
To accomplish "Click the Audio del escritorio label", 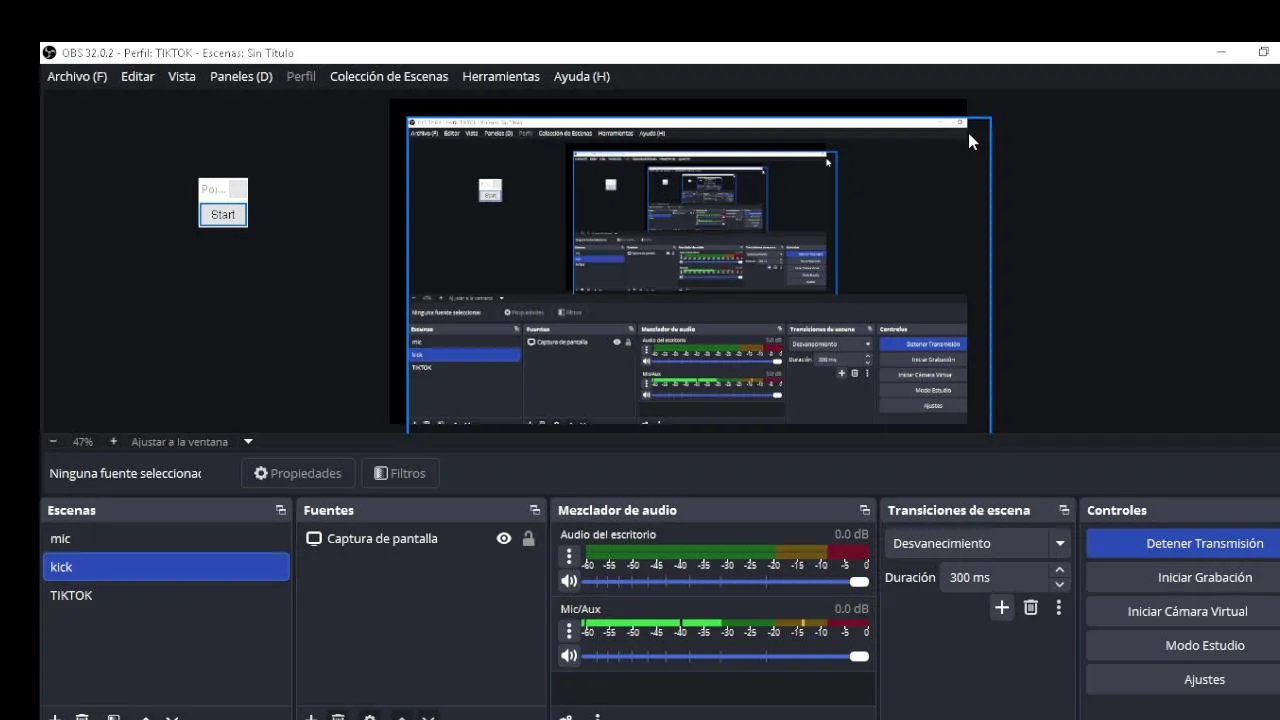I will [608, 534].
